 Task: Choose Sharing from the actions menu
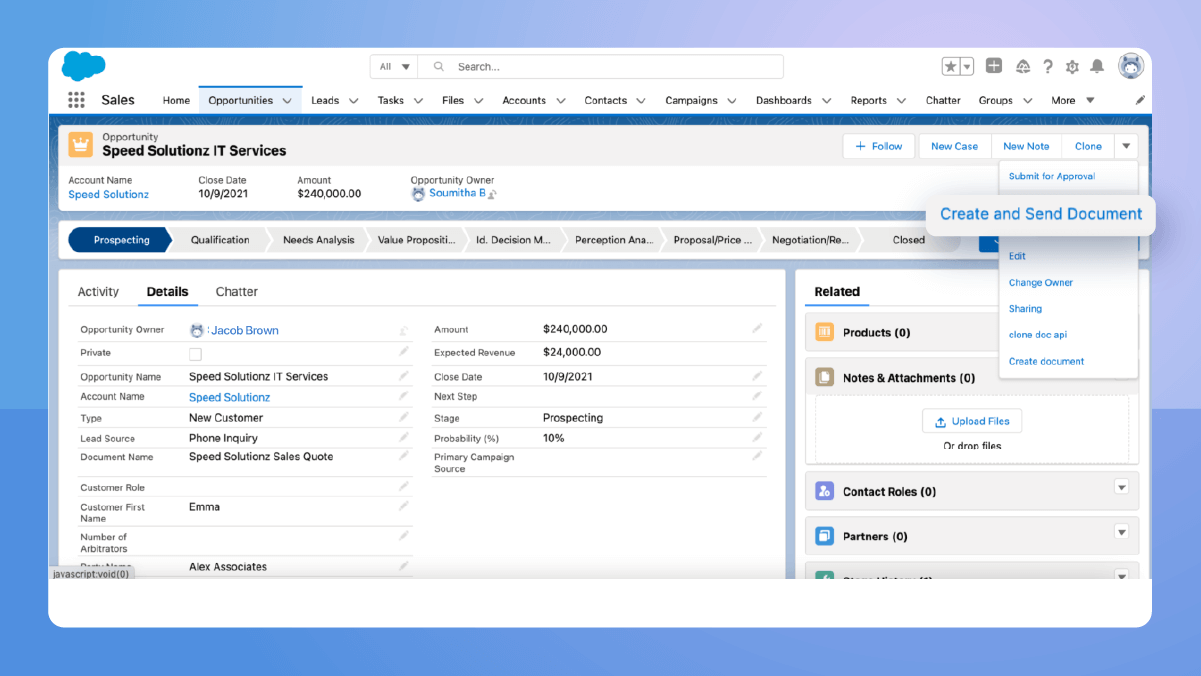point(1025,308)
